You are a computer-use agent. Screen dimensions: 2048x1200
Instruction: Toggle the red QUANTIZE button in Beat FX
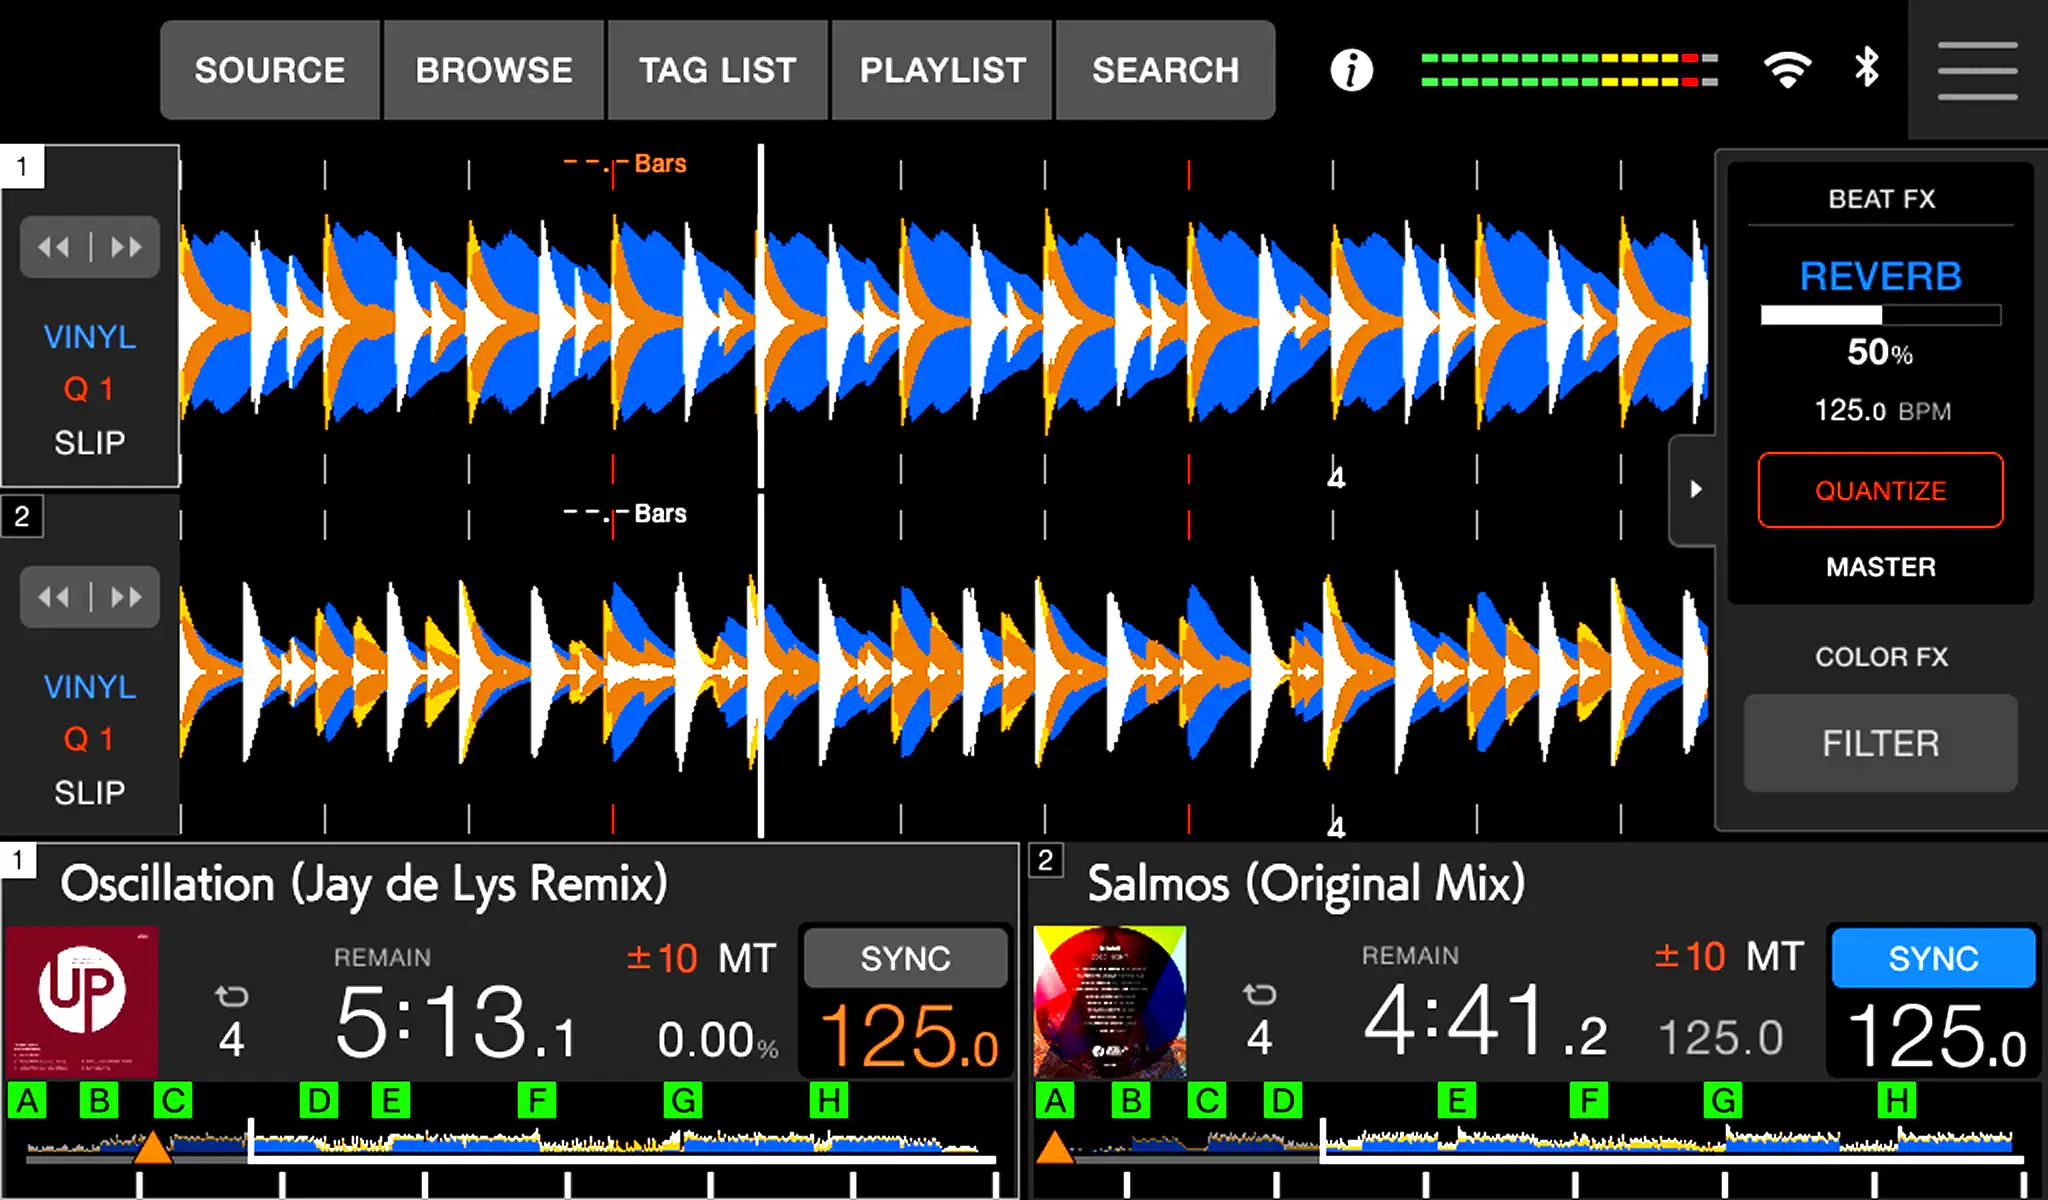[1880, 490]
